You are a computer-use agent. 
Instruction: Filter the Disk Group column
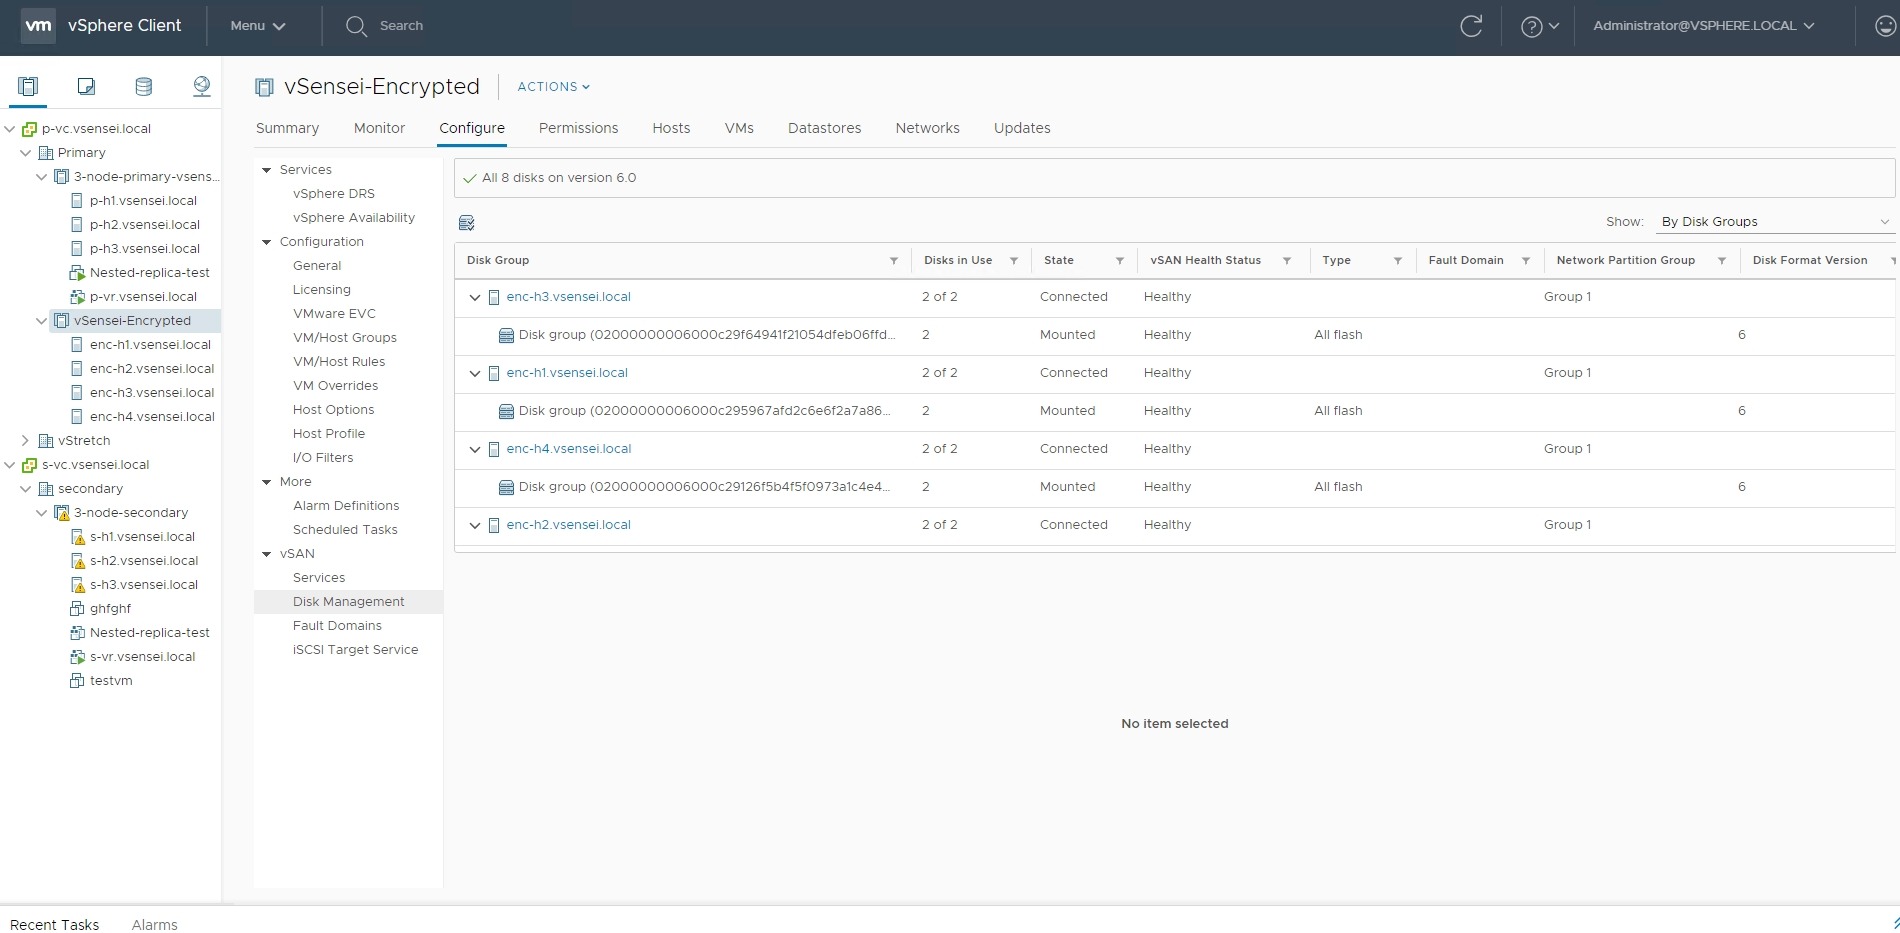[x=893, y=261]
